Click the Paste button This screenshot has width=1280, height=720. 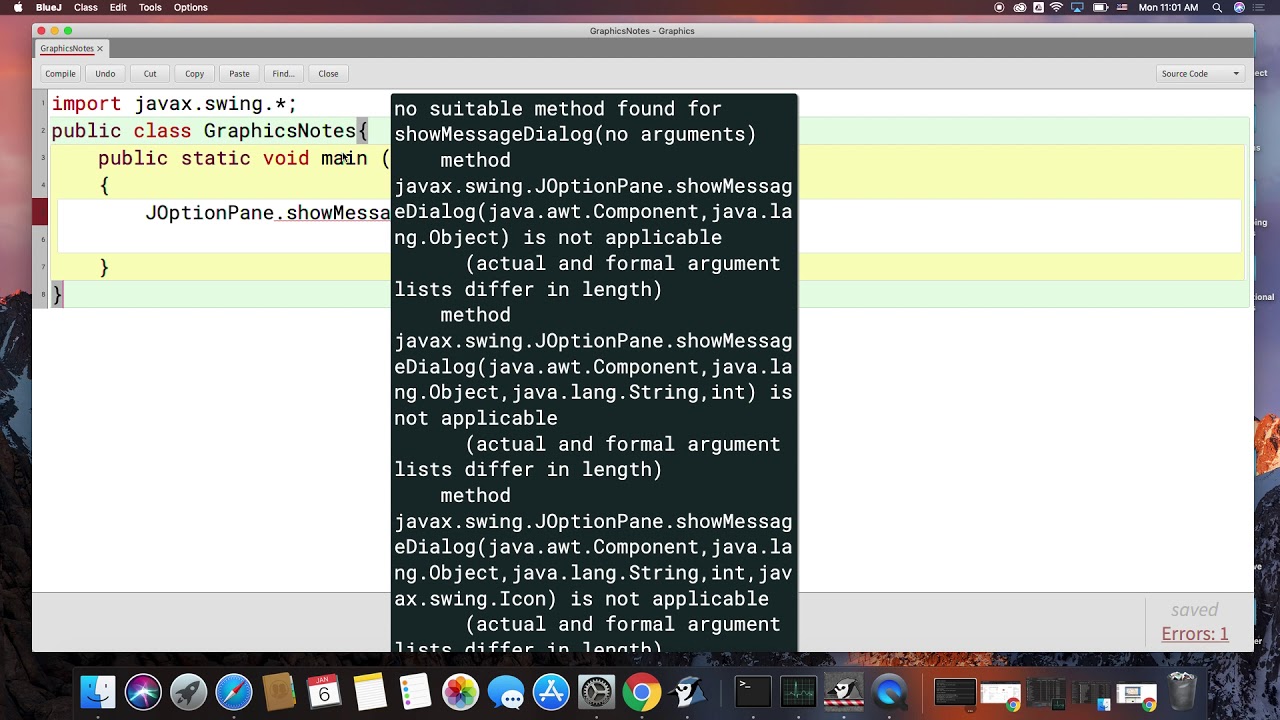[x=239, y=73]
